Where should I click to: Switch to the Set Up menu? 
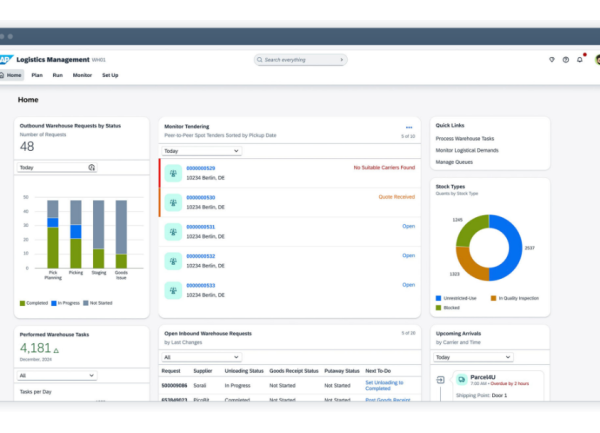click(x=110, y=75)
